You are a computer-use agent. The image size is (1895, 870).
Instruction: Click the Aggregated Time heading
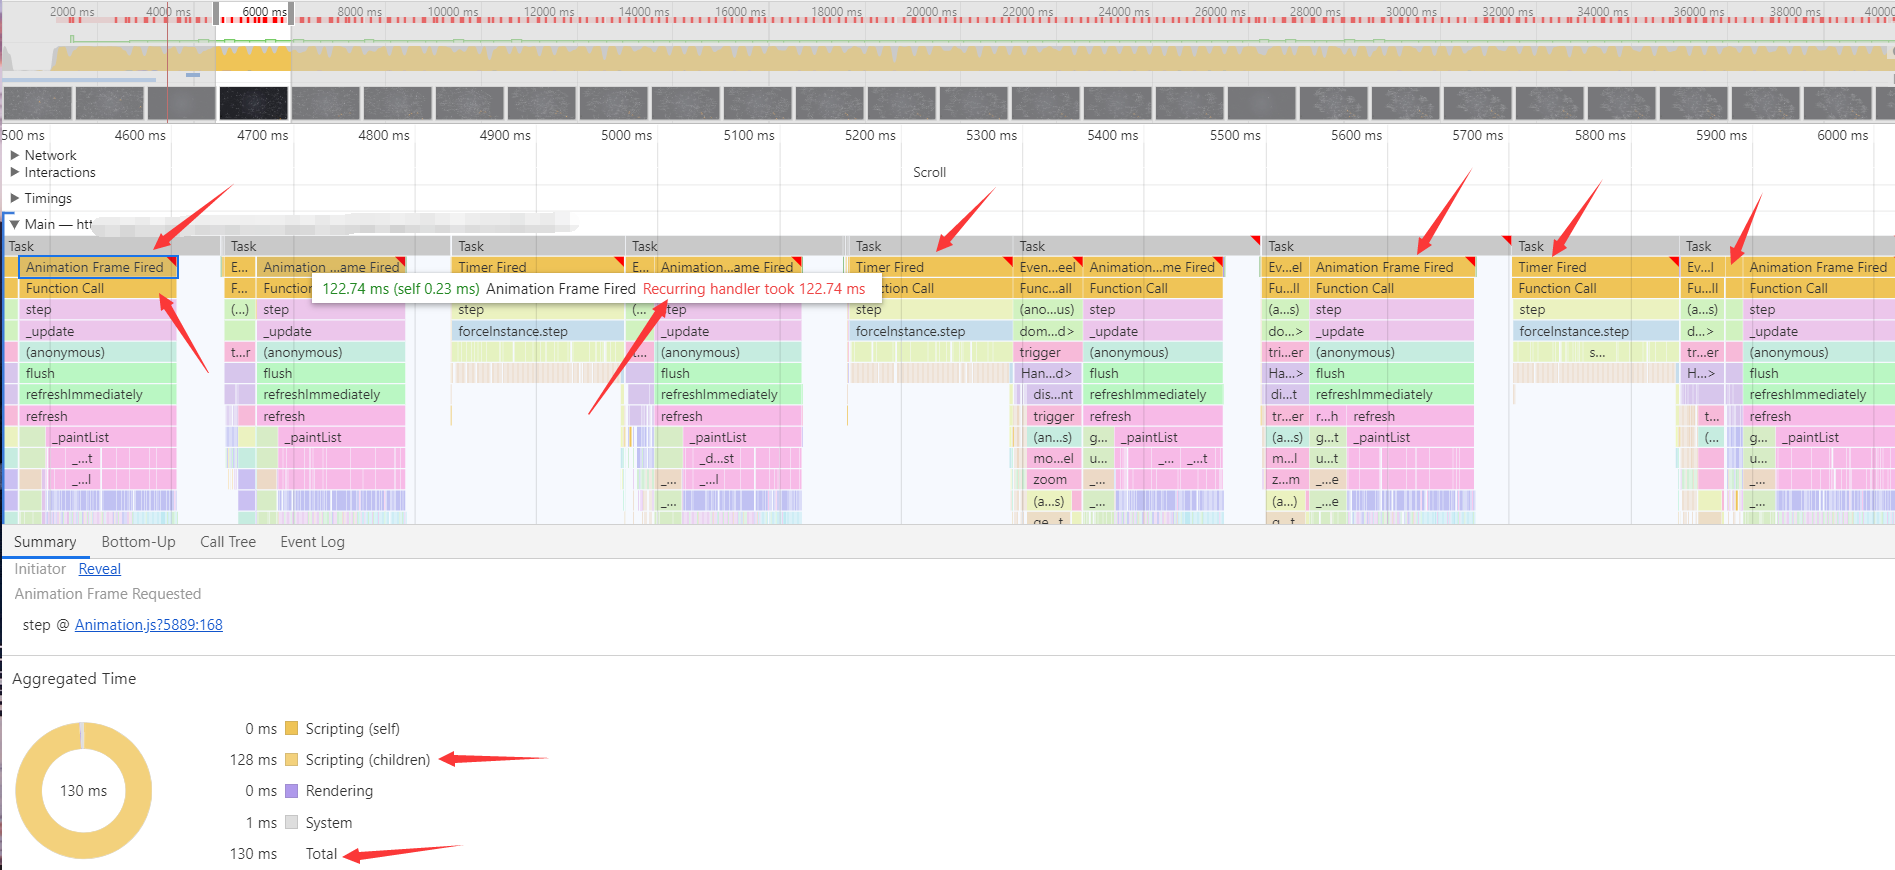tap(74, 679)
